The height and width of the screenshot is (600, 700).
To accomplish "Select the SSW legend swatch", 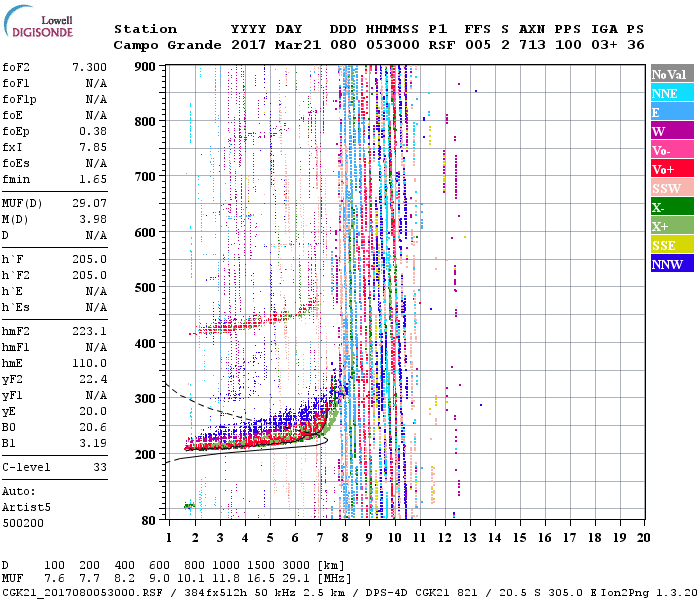I will tap(672, 188).
